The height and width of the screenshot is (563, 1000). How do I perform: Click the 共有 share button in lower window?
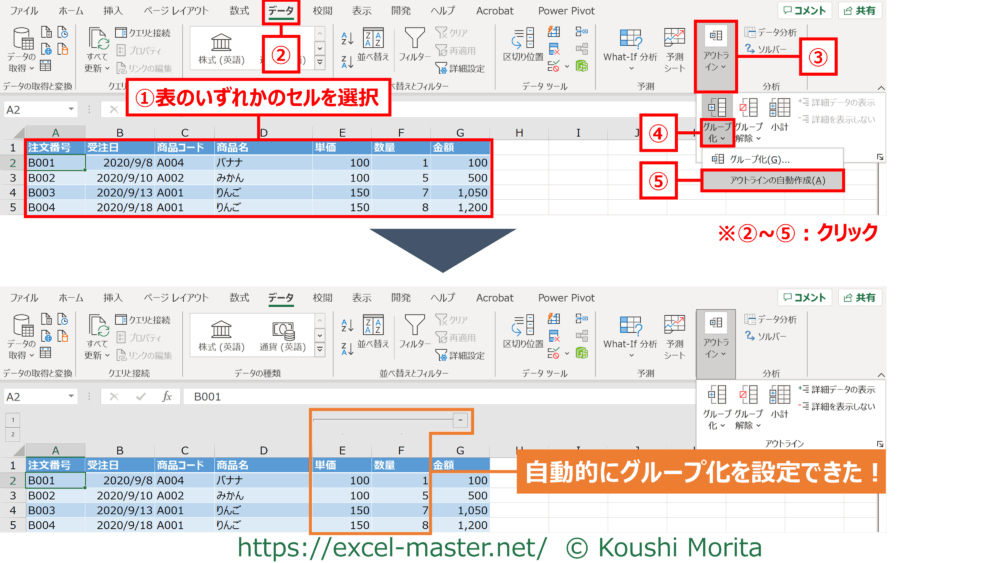point(860,298)
